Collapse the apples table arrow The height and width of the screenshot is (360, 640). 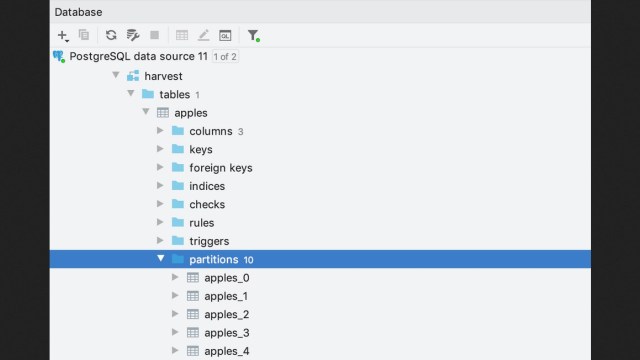pos(146,112)
